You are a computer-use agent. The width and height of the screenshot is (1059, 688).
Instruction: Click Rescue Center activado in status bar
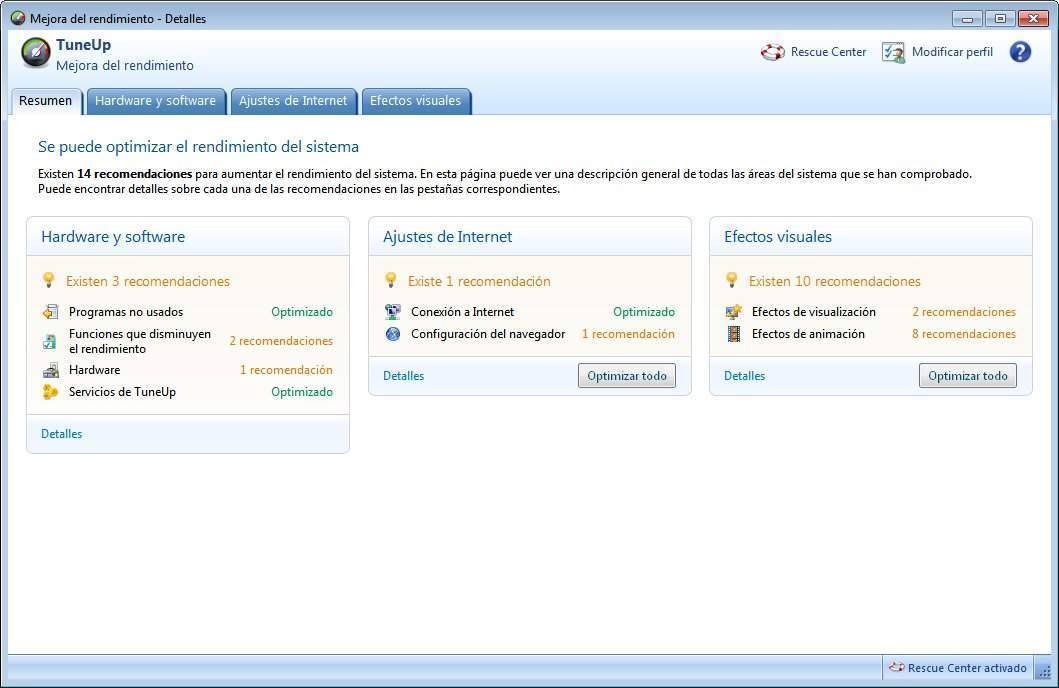(x=966, y=668)
